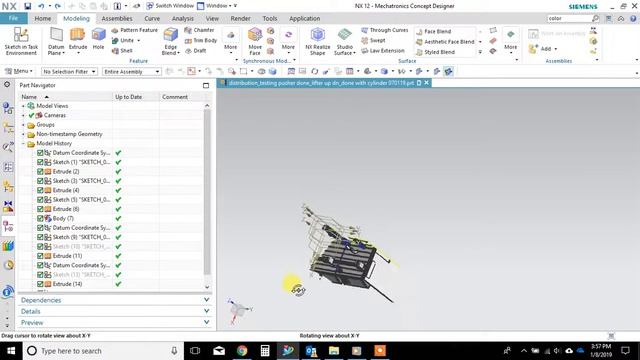
Task: Open File Explorer from taskbar
Action: 334,351
